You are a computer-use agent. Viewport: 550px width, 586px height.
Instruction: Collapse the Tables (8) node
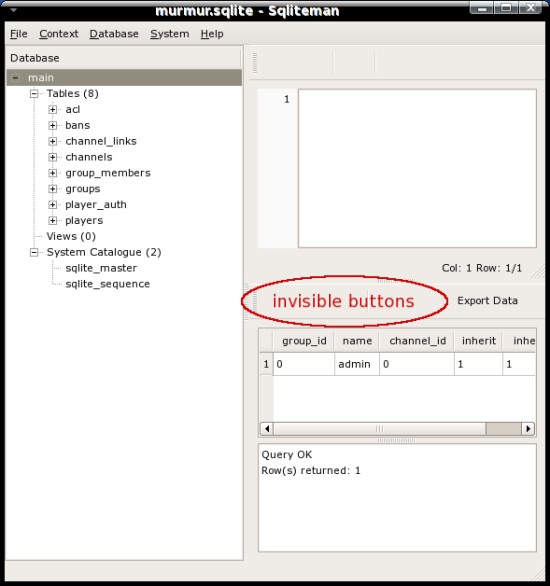click(x=34, y=93)
